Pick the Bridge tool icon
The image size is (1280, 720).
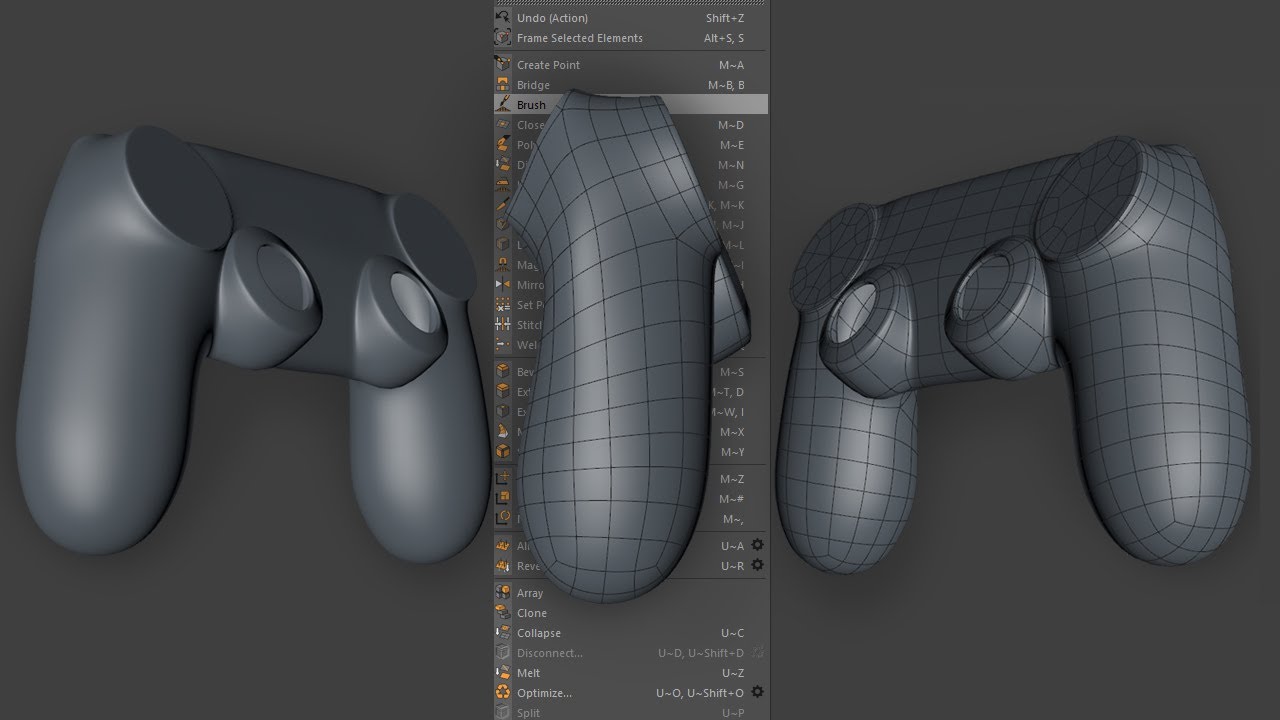click(503, 85)
